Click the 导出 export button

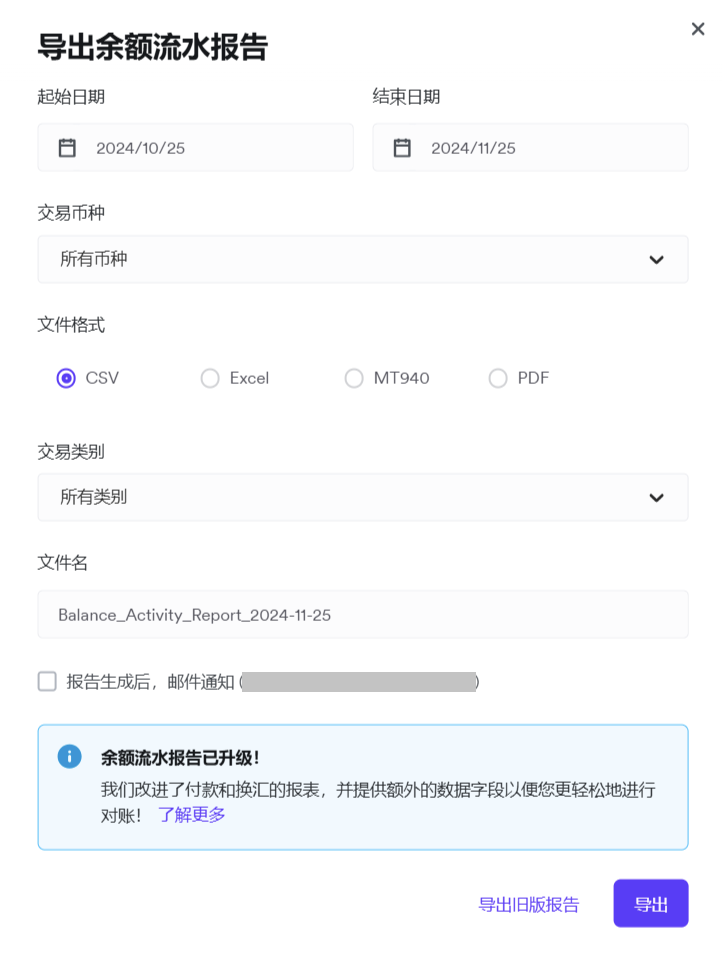tap(650, 904)
